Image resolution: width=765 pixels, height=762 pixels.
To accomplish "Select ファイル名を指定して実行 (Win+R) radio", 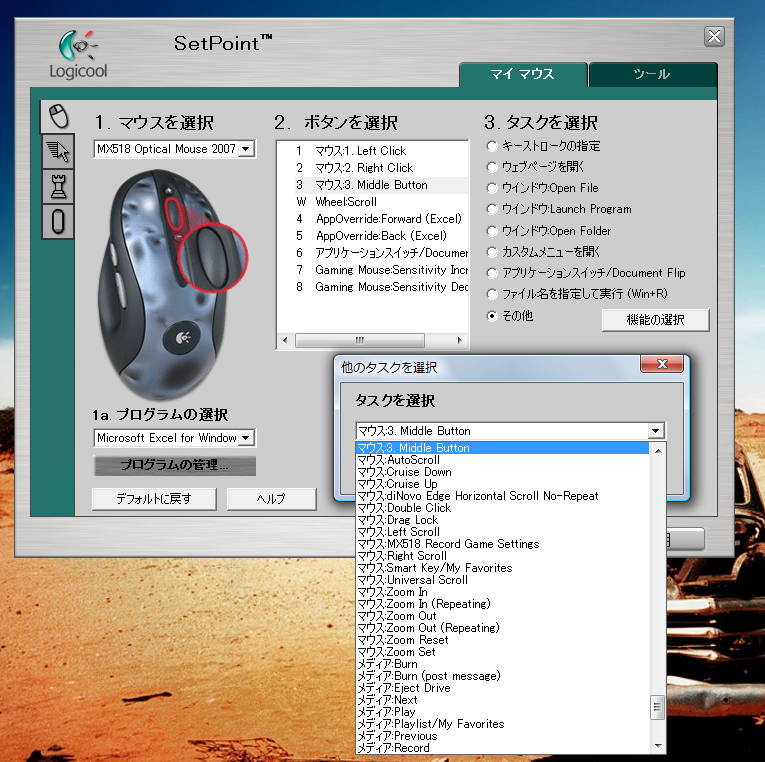I will tap(492, 294).
